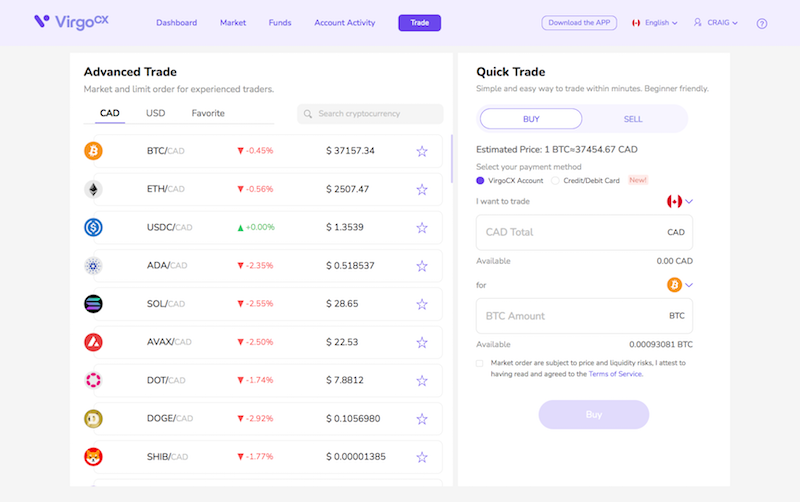The image size is (800, 502).
Task: Select Credit/Debit Card payment method
Action: click(555, 181)
